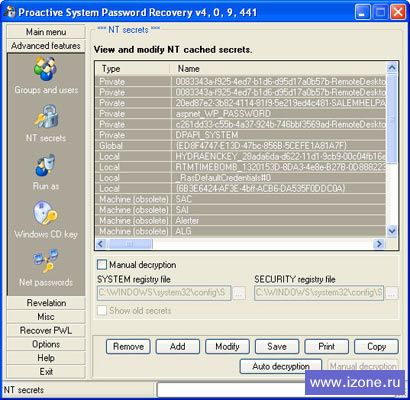Image resolution: width=410 pixels, height=400 pixels.
Task: Click the horizontal scrollbar thumb
Action: (x=130, y=244)
